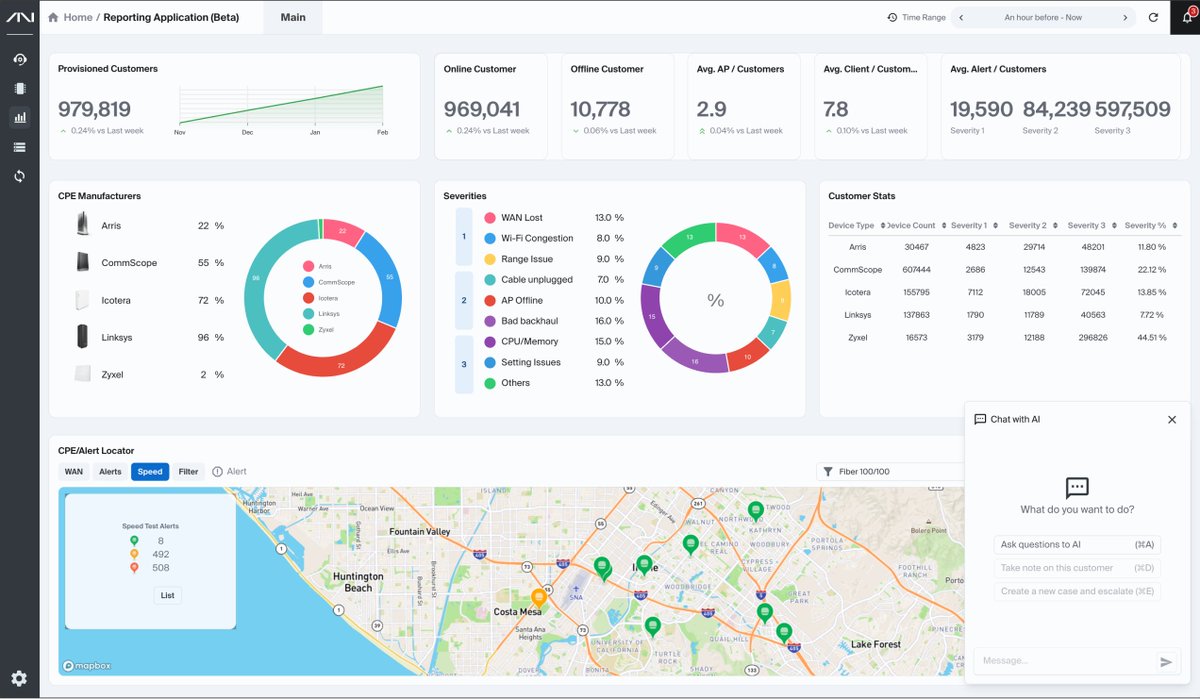Open the settings gear at bottom left
This screenshot has width=1200, height=699.
[x=19, y=676]
